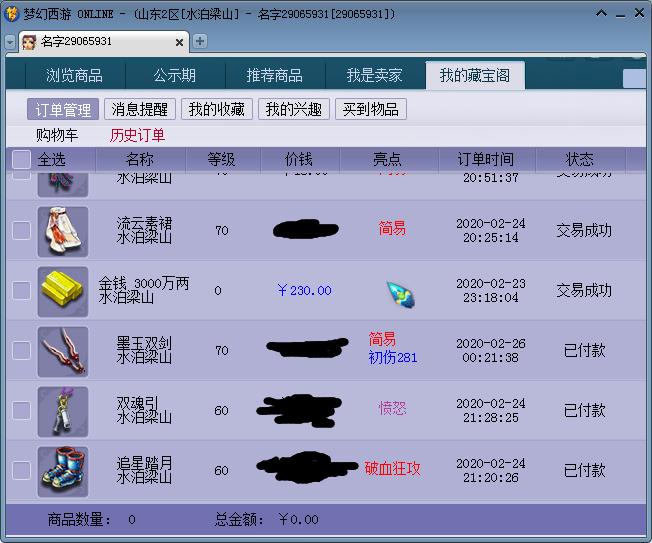Image resolution: width=652 pixels, height=543 pixels.
Task: Tick the checkbox for 追星踏月 row
Action: [21, 470]
